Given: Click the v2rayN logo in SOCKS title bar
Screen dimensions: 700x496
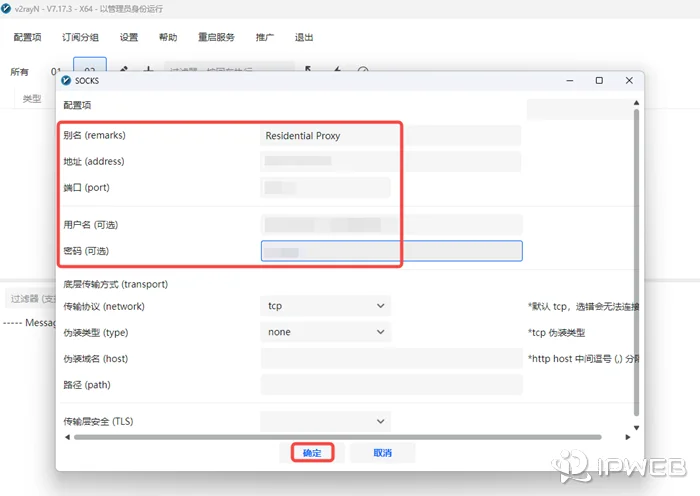Looking at the screenshot, I should coord(66,80).
